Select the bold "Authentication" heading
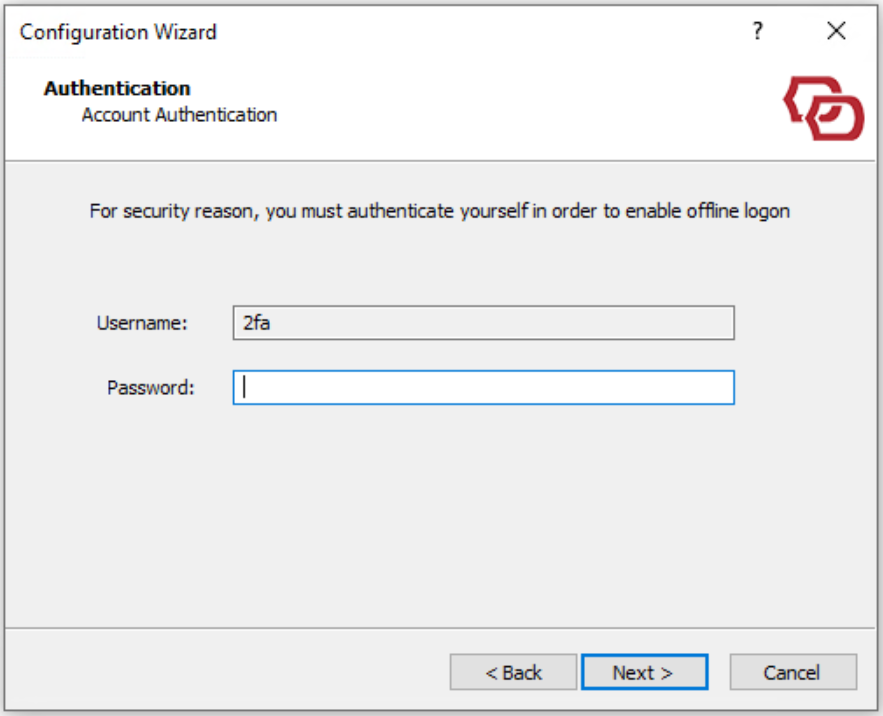This screenshot has width=883, height=716. (x=117, y=89)
